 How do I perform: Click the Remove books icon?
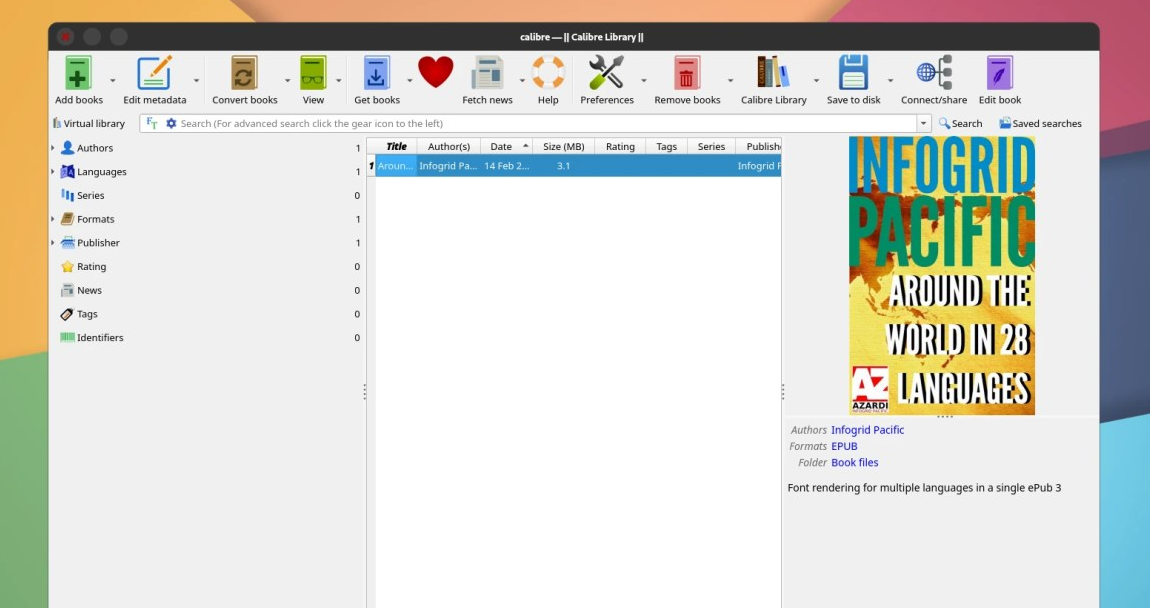tap(686, 73)
